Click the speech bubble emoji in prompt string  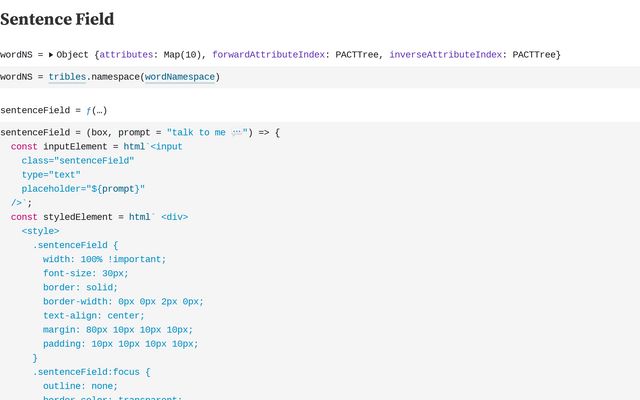[237, 132]
